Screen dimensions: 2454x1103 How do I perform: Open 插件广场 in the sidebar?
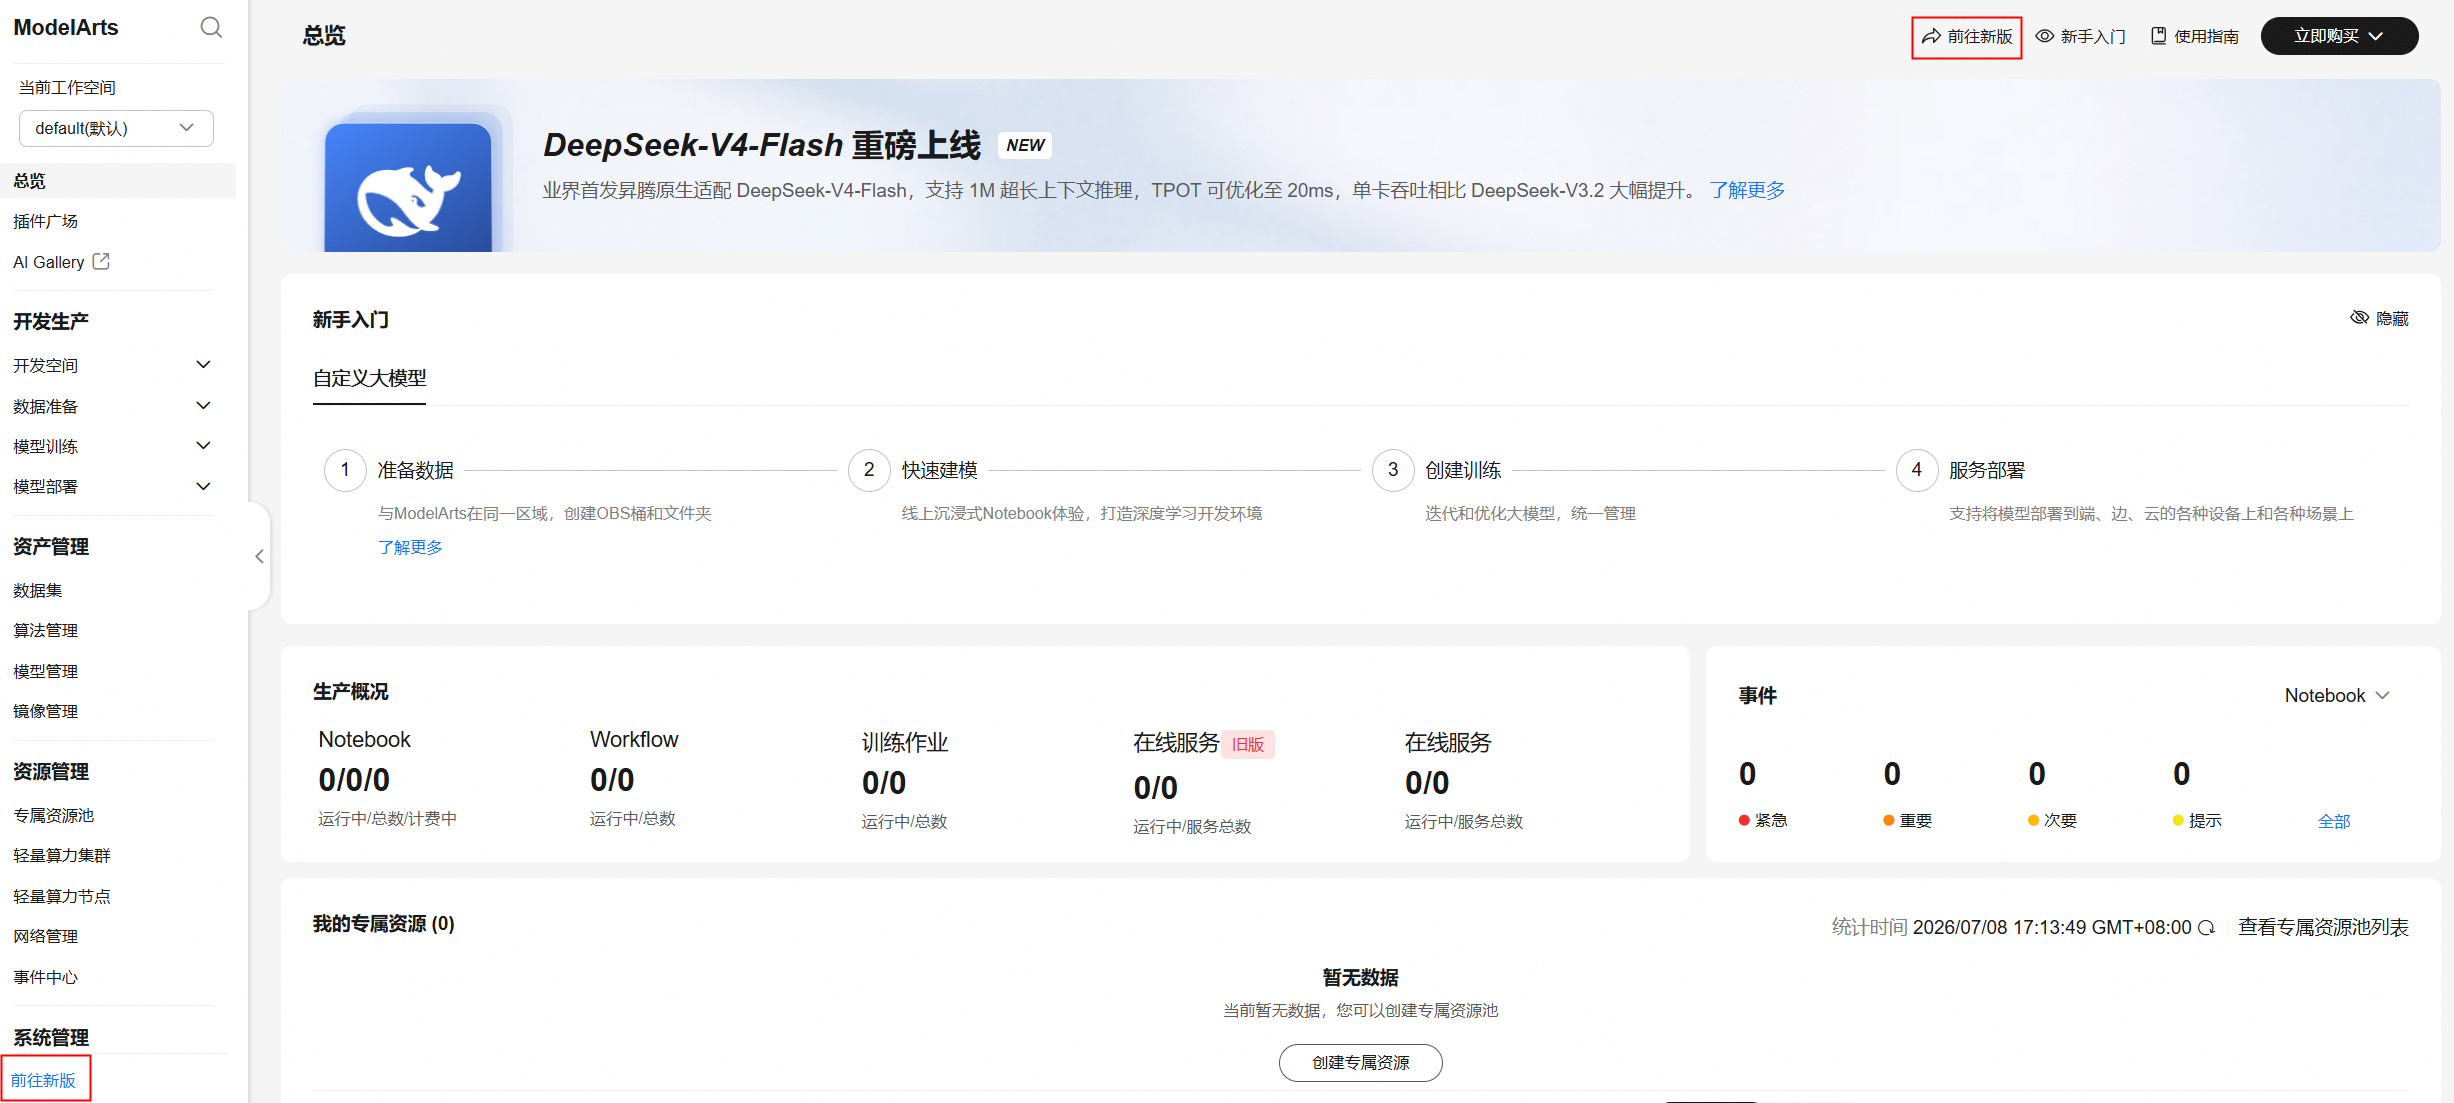45,221
